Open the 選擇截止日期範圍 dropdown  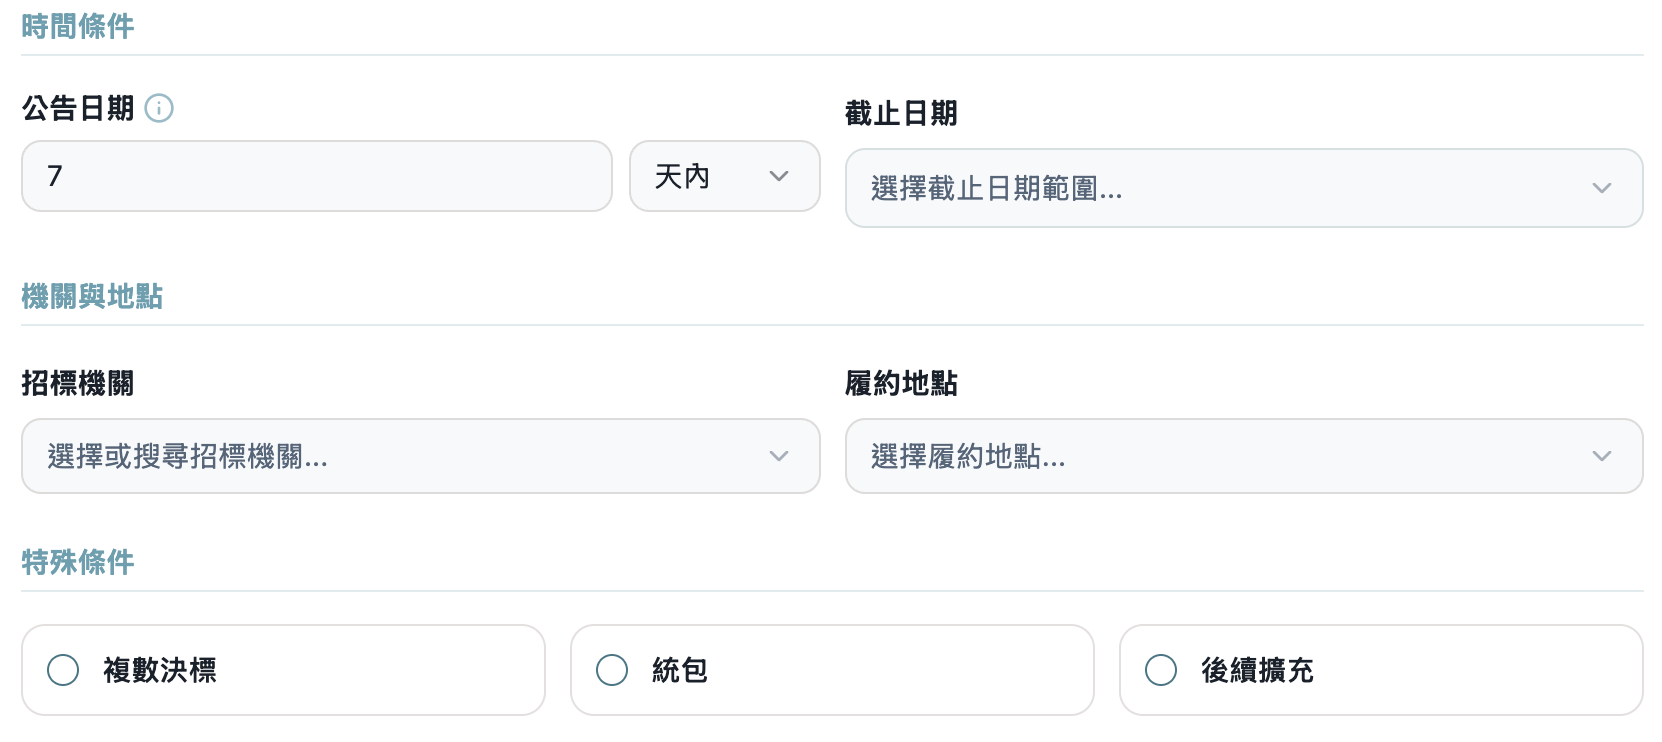click(1243, 188)
